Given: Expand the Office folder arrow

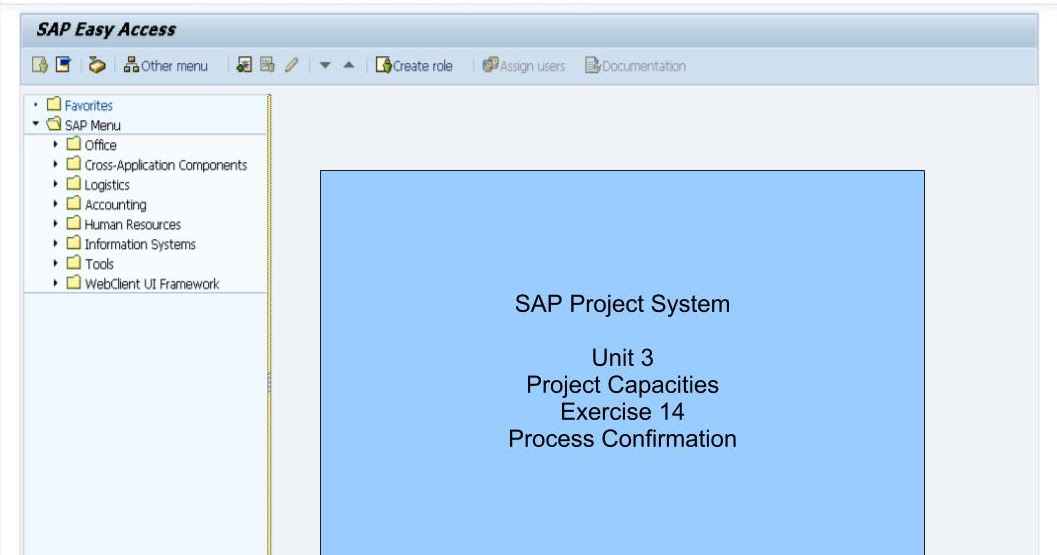Looking at the screenshot, I should [x=55, y=144].
